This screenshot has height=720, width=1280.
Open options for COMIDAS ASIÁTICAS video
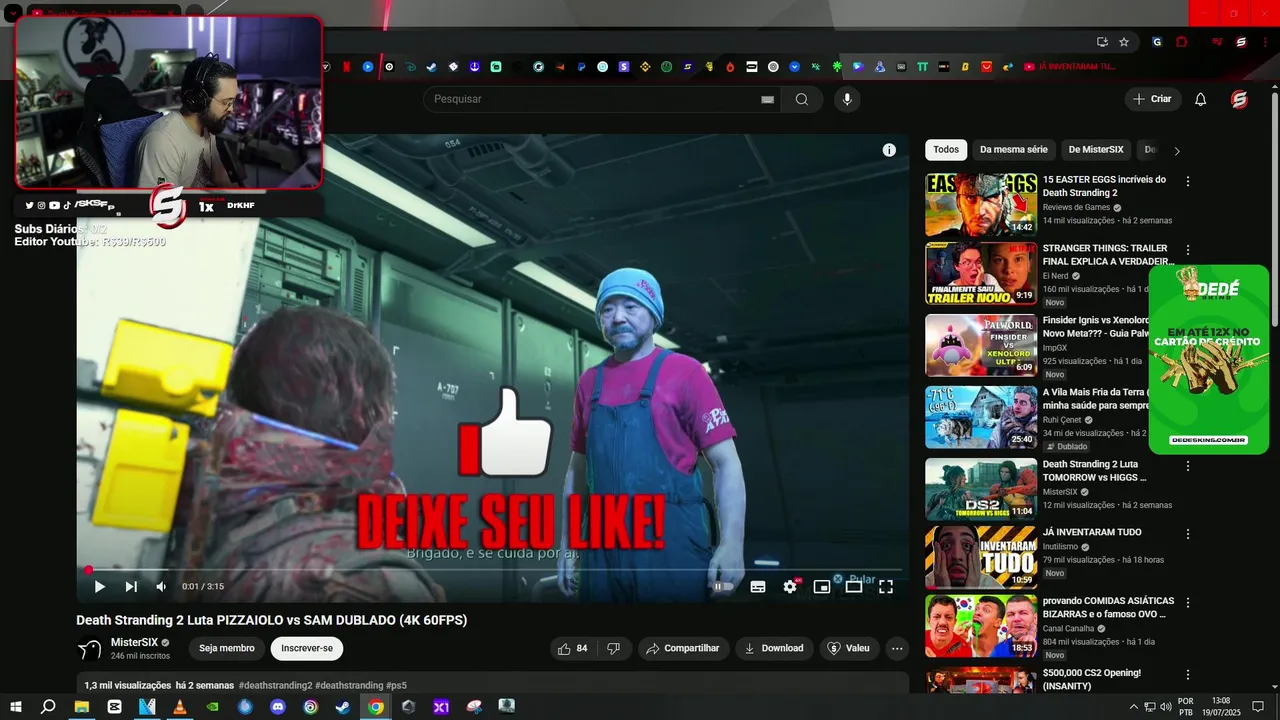pos(1188,602)
